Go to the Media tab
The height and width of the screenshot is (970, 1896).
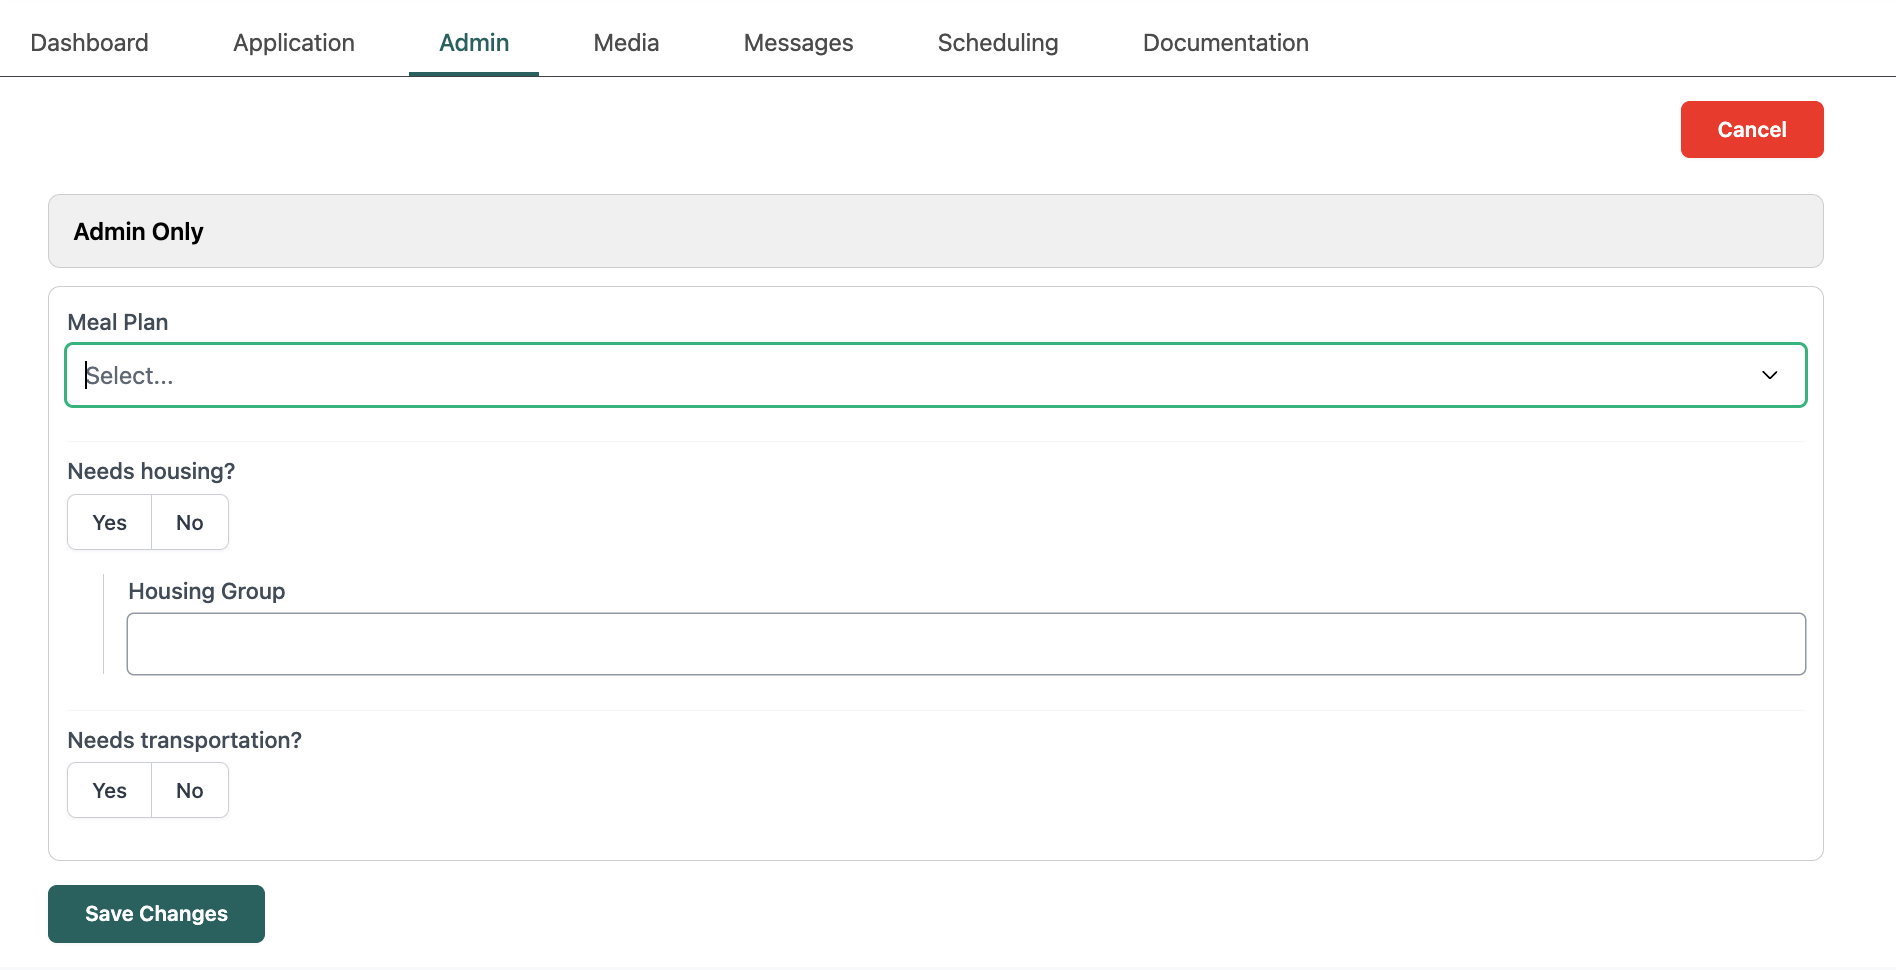pyautogui.click(x=626, y=43)
